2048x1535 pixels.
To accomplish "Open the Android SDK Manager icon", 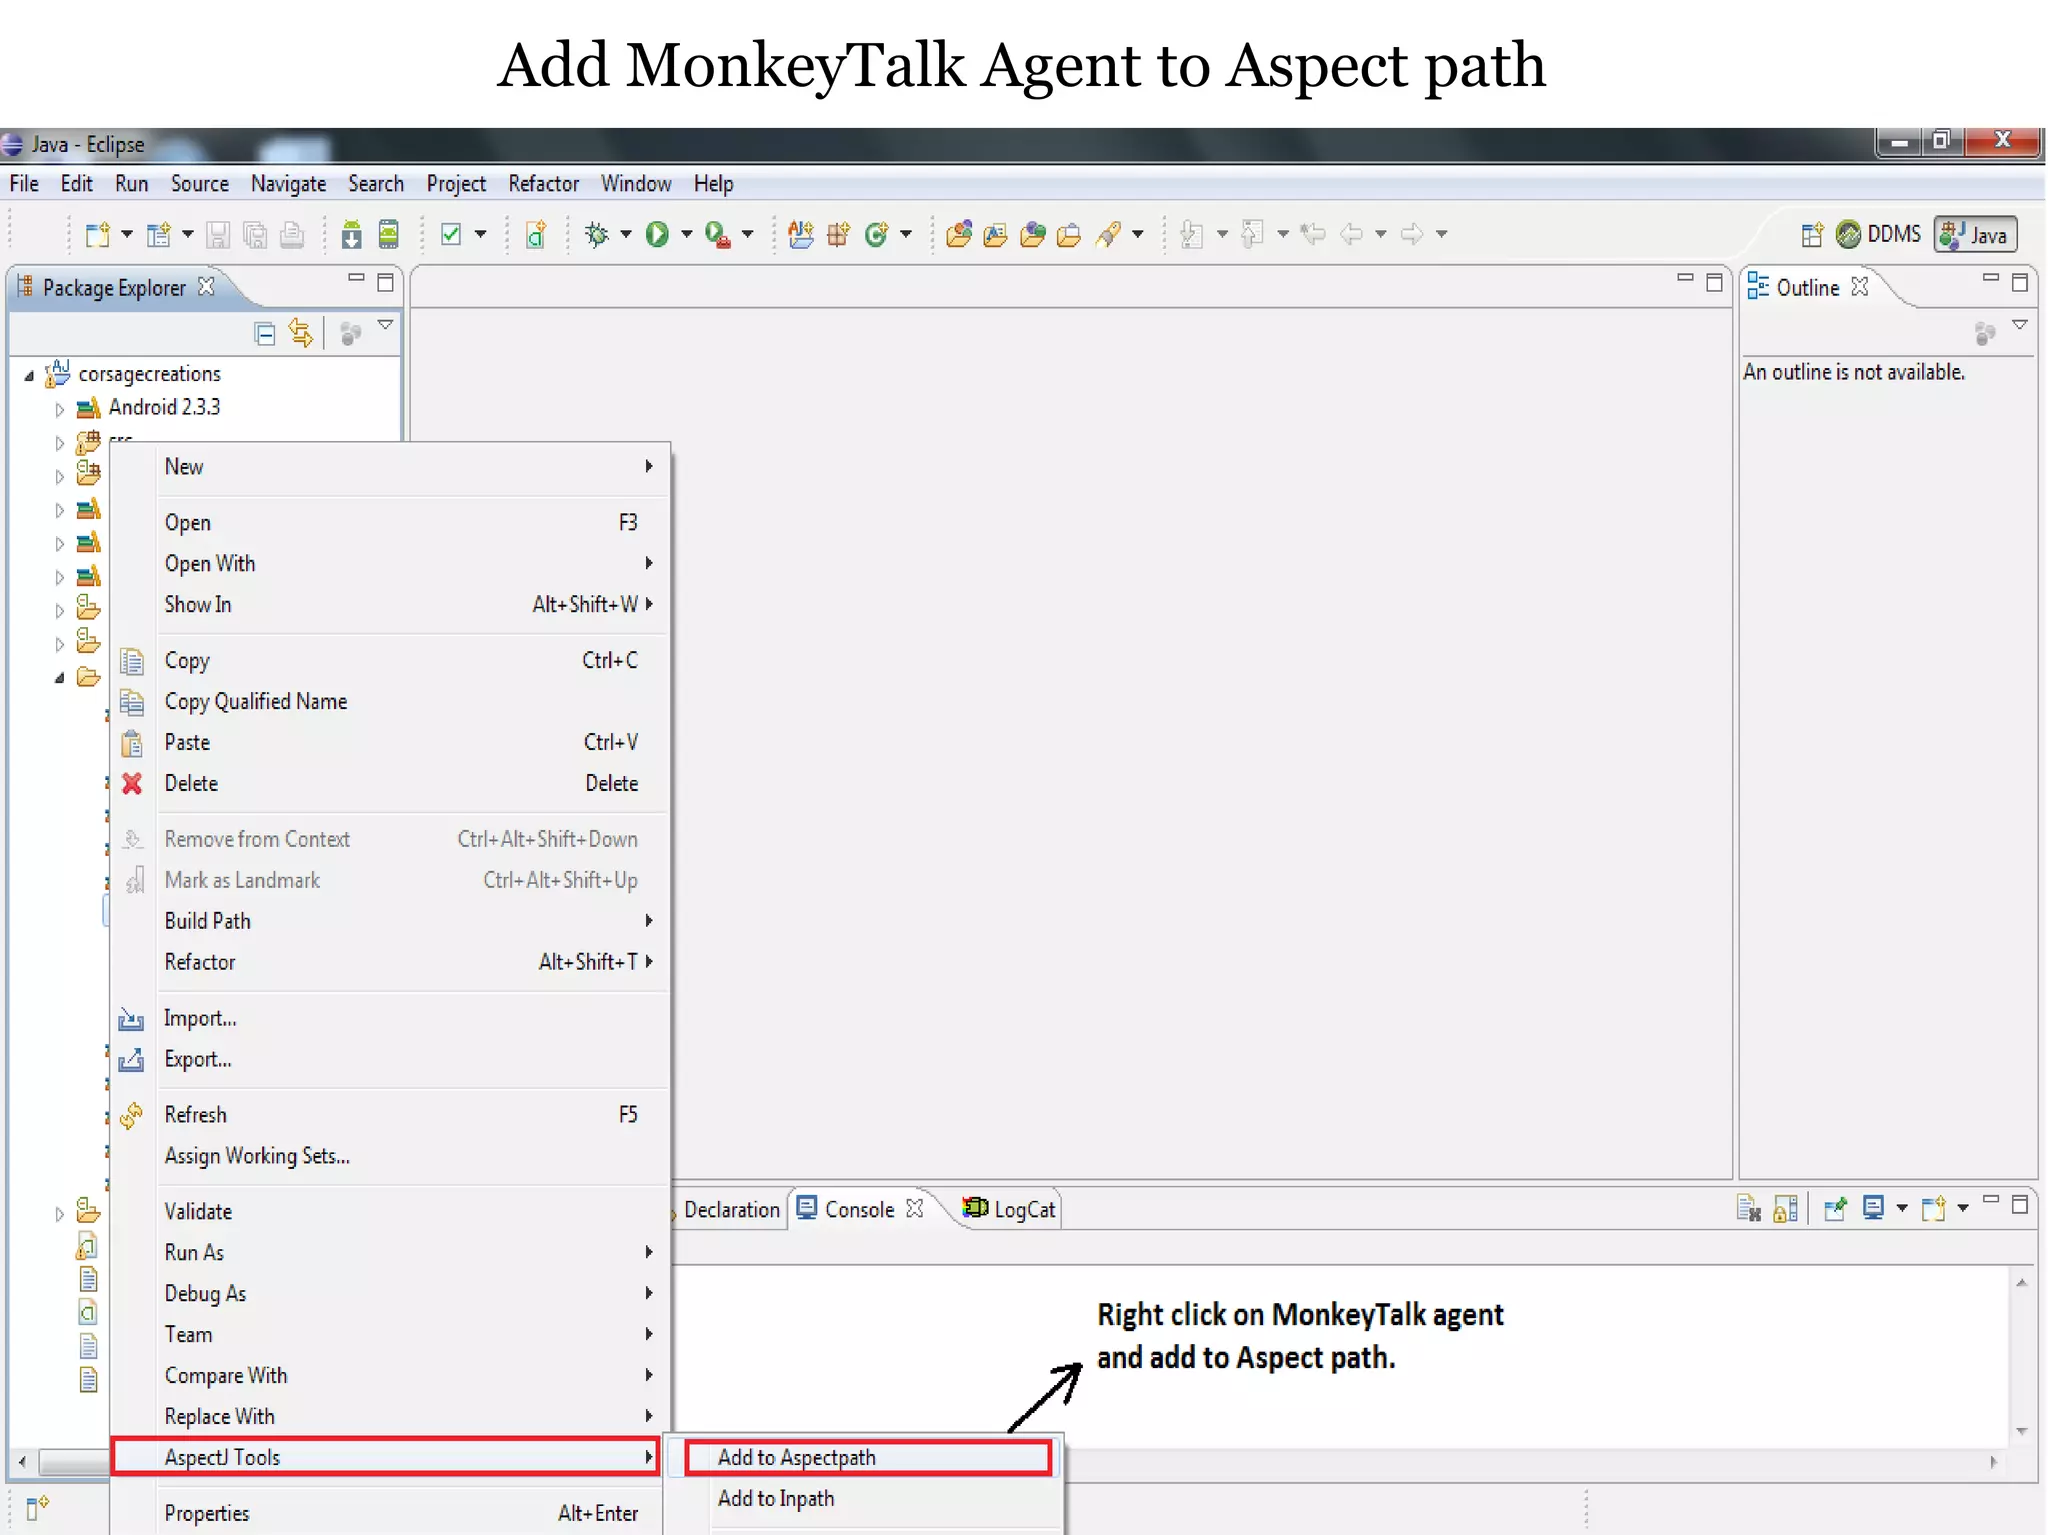I will pos(351,235).
